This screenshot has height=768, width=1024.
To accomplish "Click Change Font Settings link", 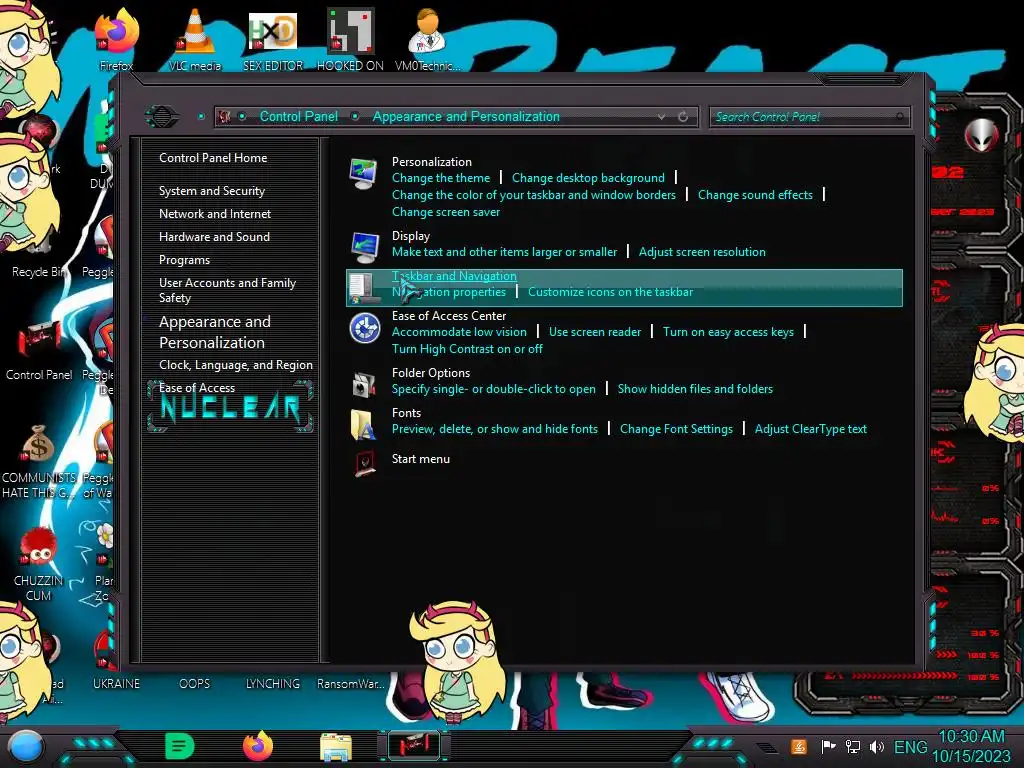I will tap(676, 428).
